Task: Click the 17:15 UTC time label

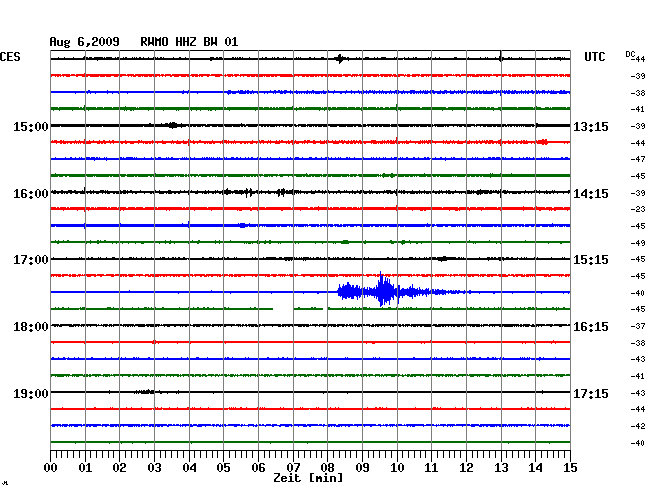Action: [x=591, y=393]
